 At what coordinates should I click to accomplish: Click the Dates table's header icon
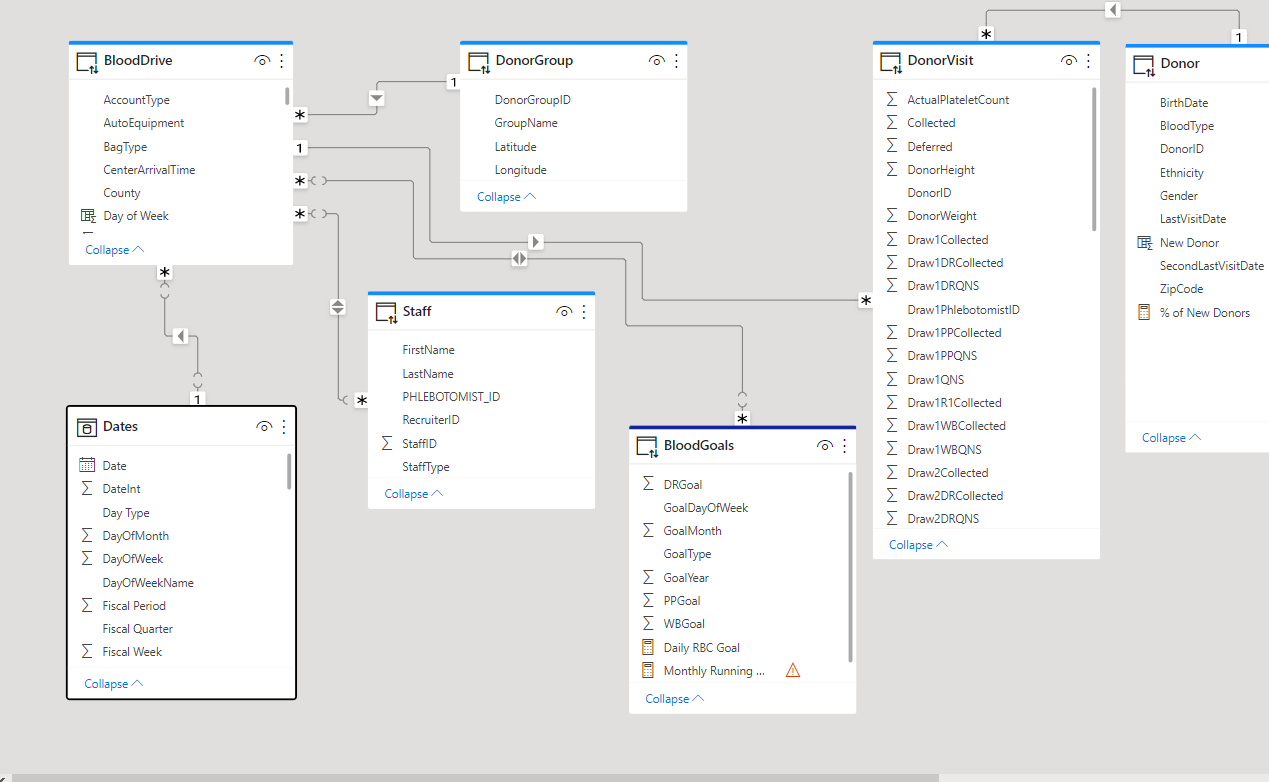(x=87, y=427)
